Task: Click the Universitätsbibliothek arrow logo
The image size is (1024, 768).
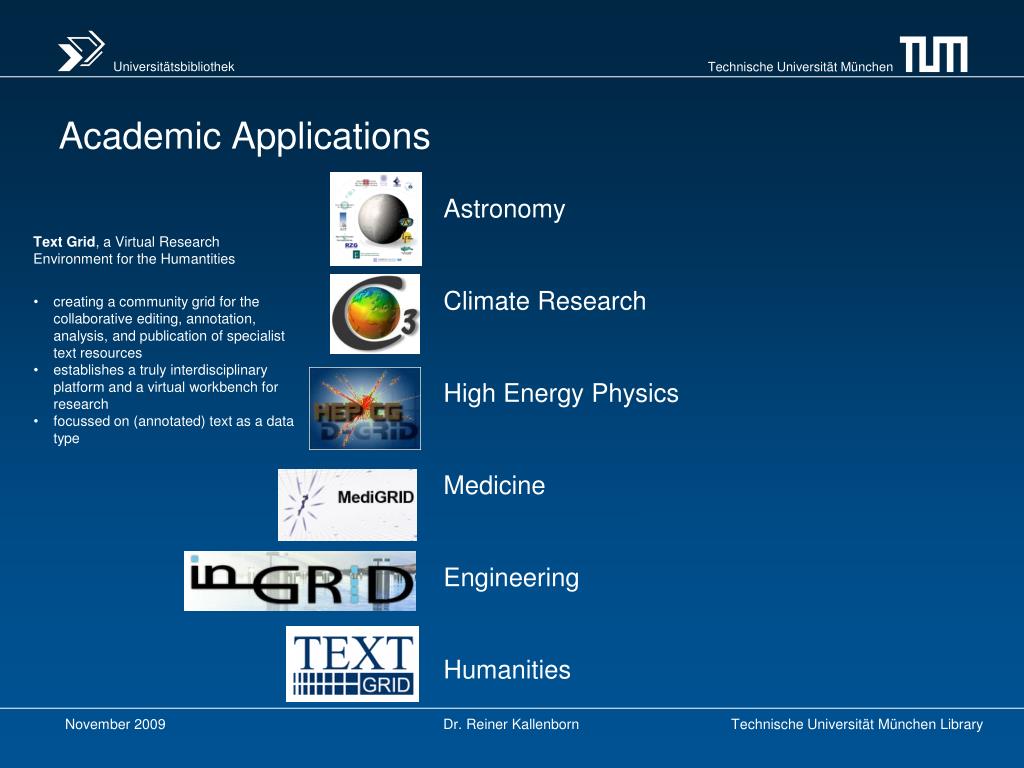Action: coord(82,51)
